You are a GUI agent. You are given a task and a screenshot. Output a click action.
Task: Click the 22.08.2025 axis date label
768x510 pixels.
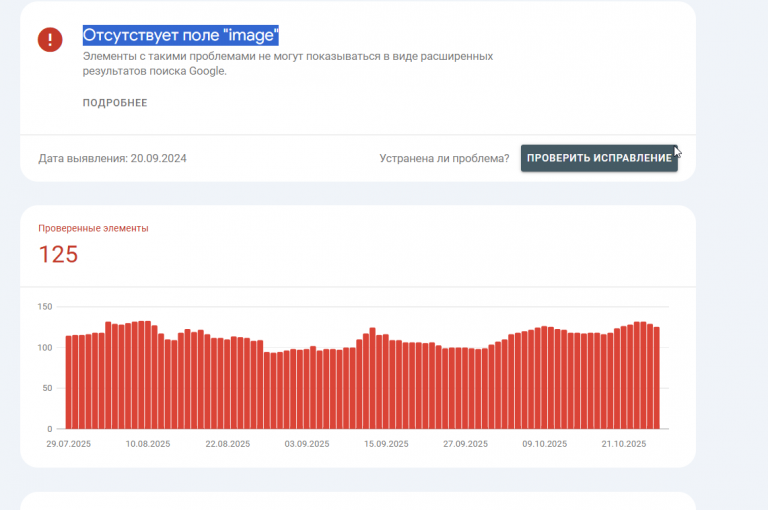click(227, 444)
